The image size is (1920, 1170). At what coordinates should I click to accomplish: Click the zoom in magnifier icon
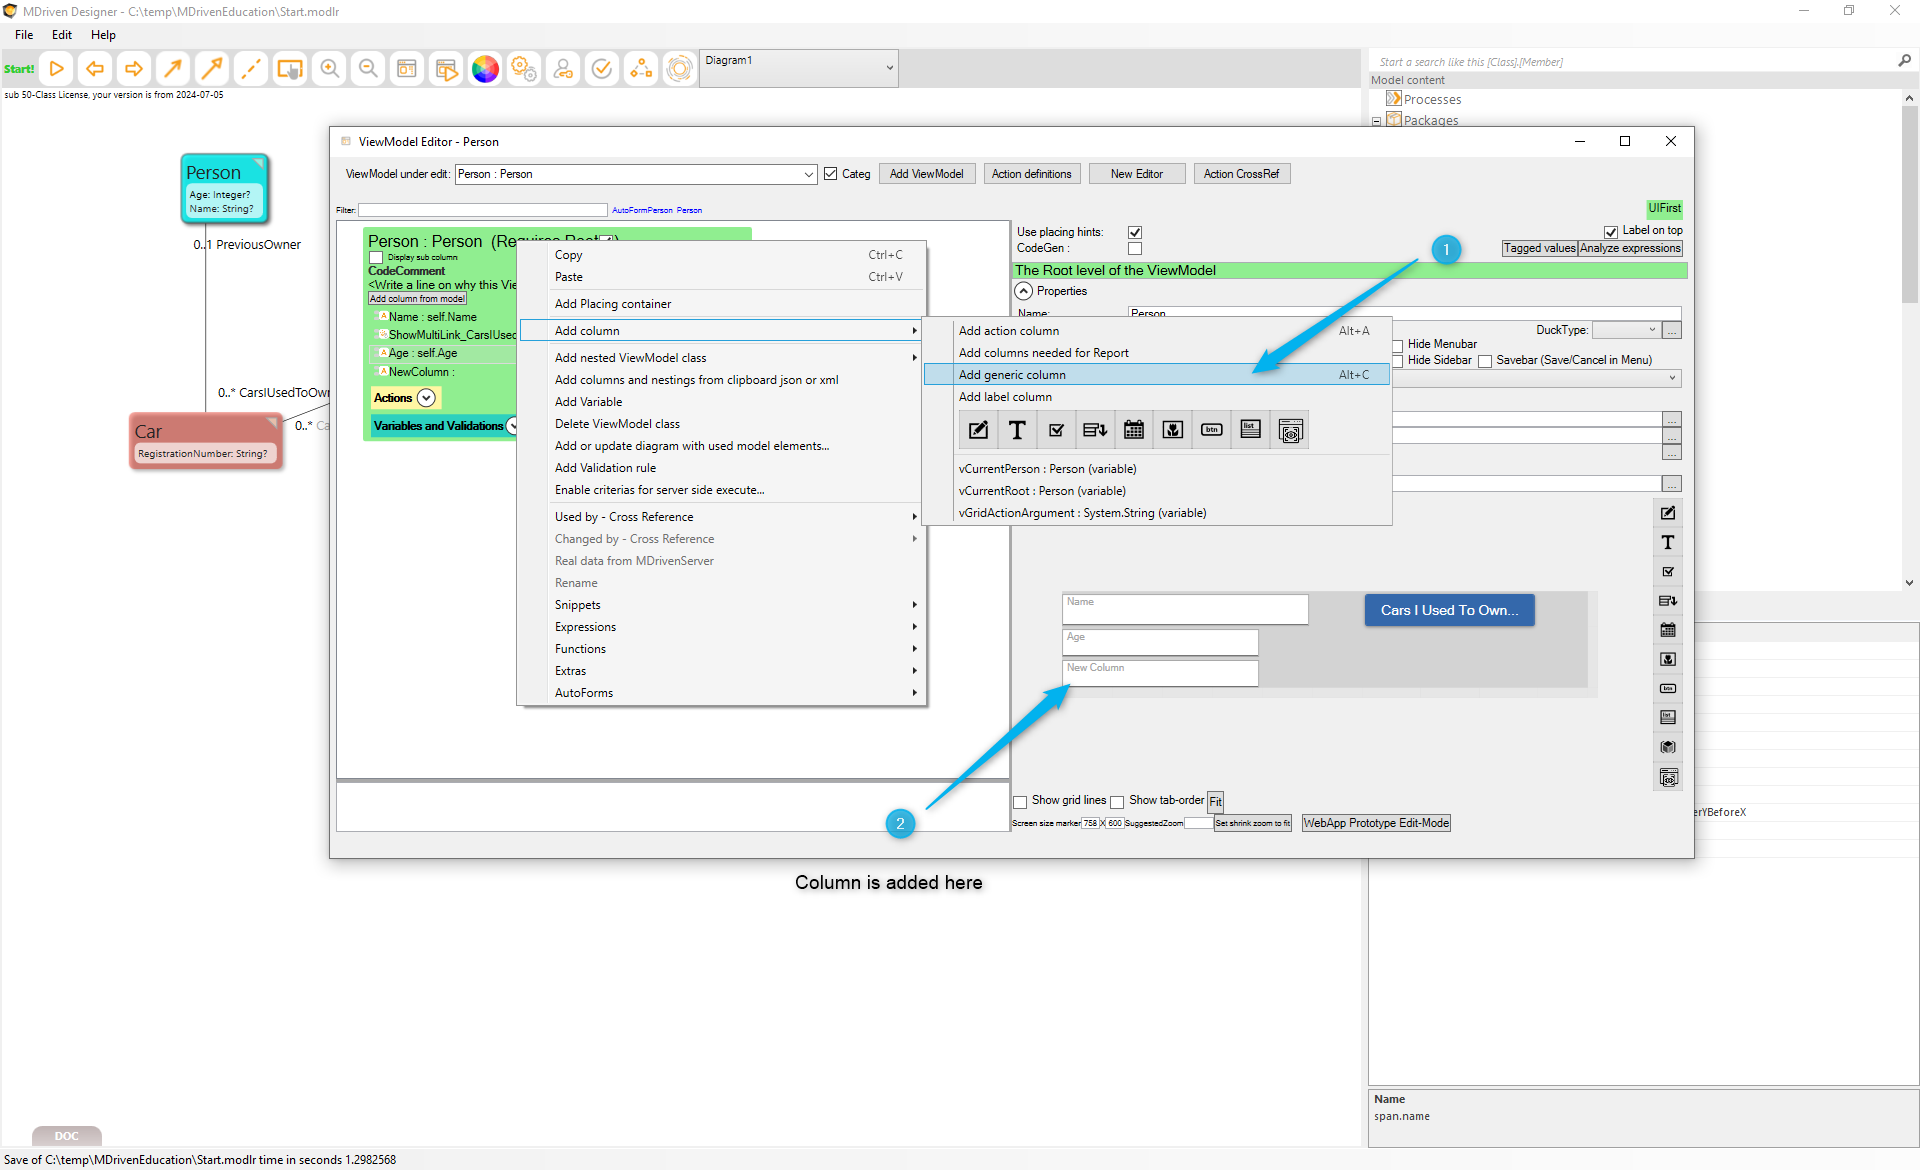[x=329, y=69]
